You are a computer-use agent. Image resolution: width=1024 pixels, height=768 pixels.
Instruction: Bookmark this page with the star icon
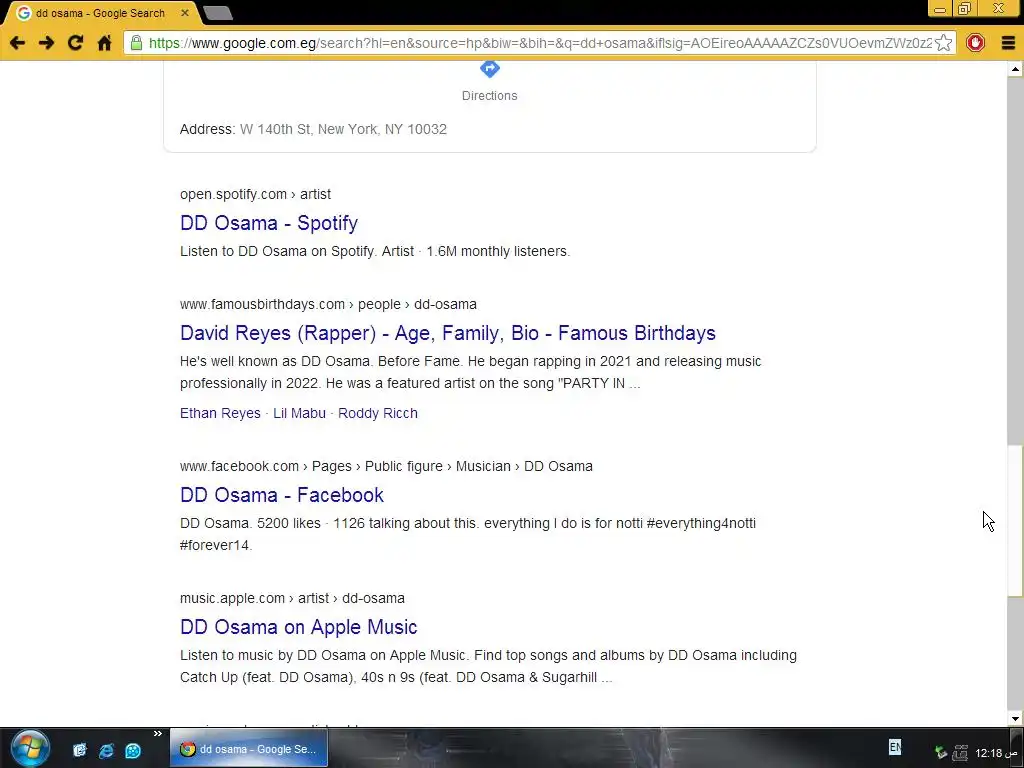943,43
